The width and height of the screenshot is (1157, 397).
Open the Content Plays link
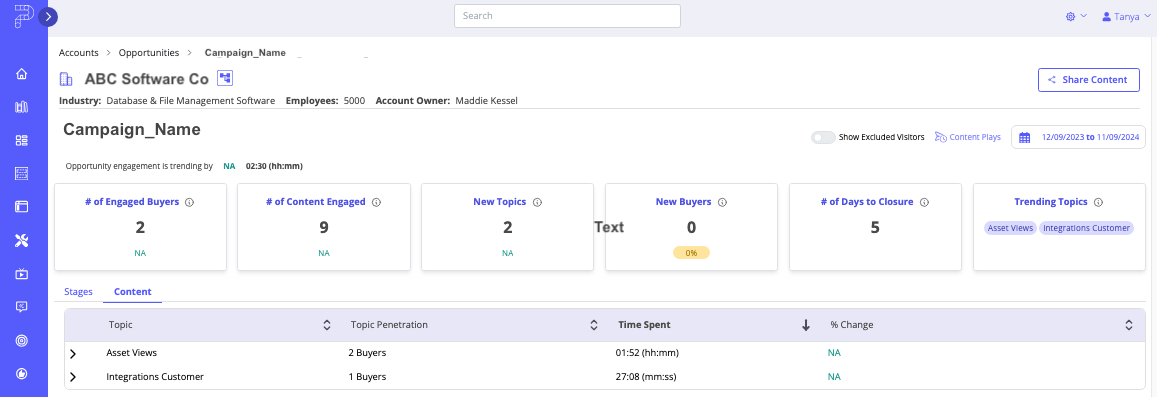[x=967, y=137]
